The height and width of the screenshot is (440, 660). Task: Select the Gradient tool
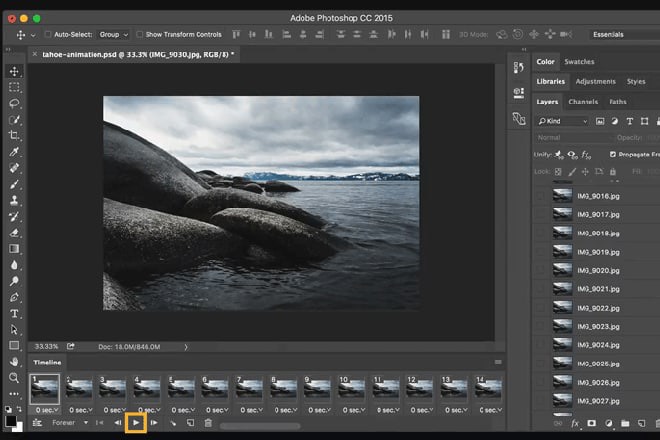click(14, 248)
